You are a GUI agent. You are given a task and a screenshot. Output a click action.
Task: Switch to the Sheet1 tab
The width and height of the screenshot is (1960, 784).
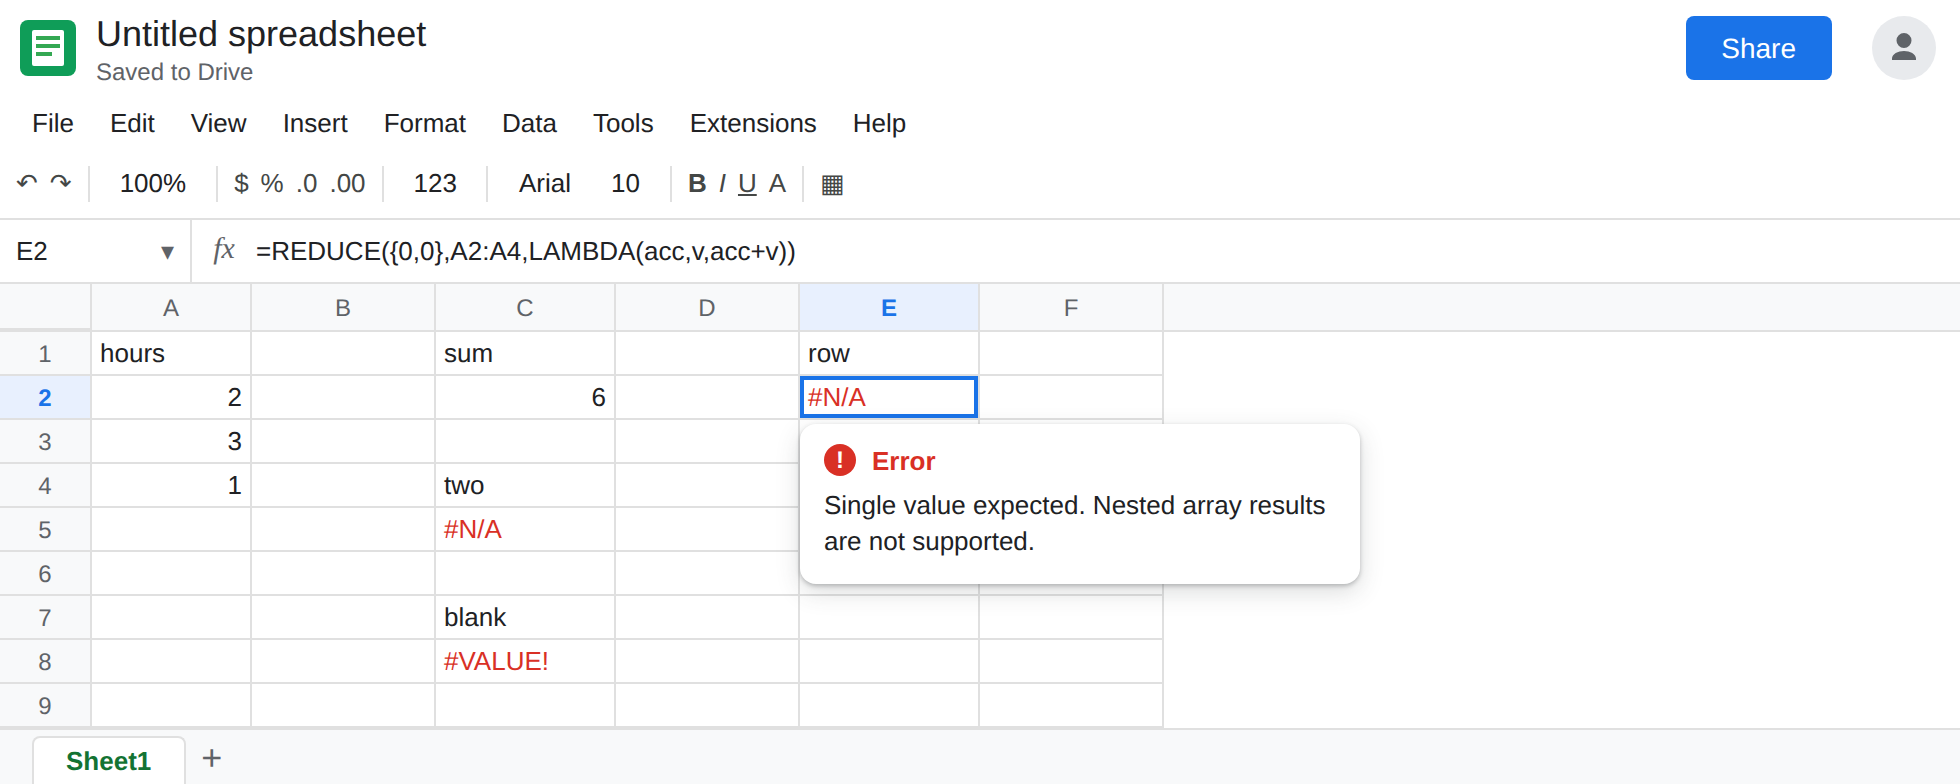tap(109, 761)
